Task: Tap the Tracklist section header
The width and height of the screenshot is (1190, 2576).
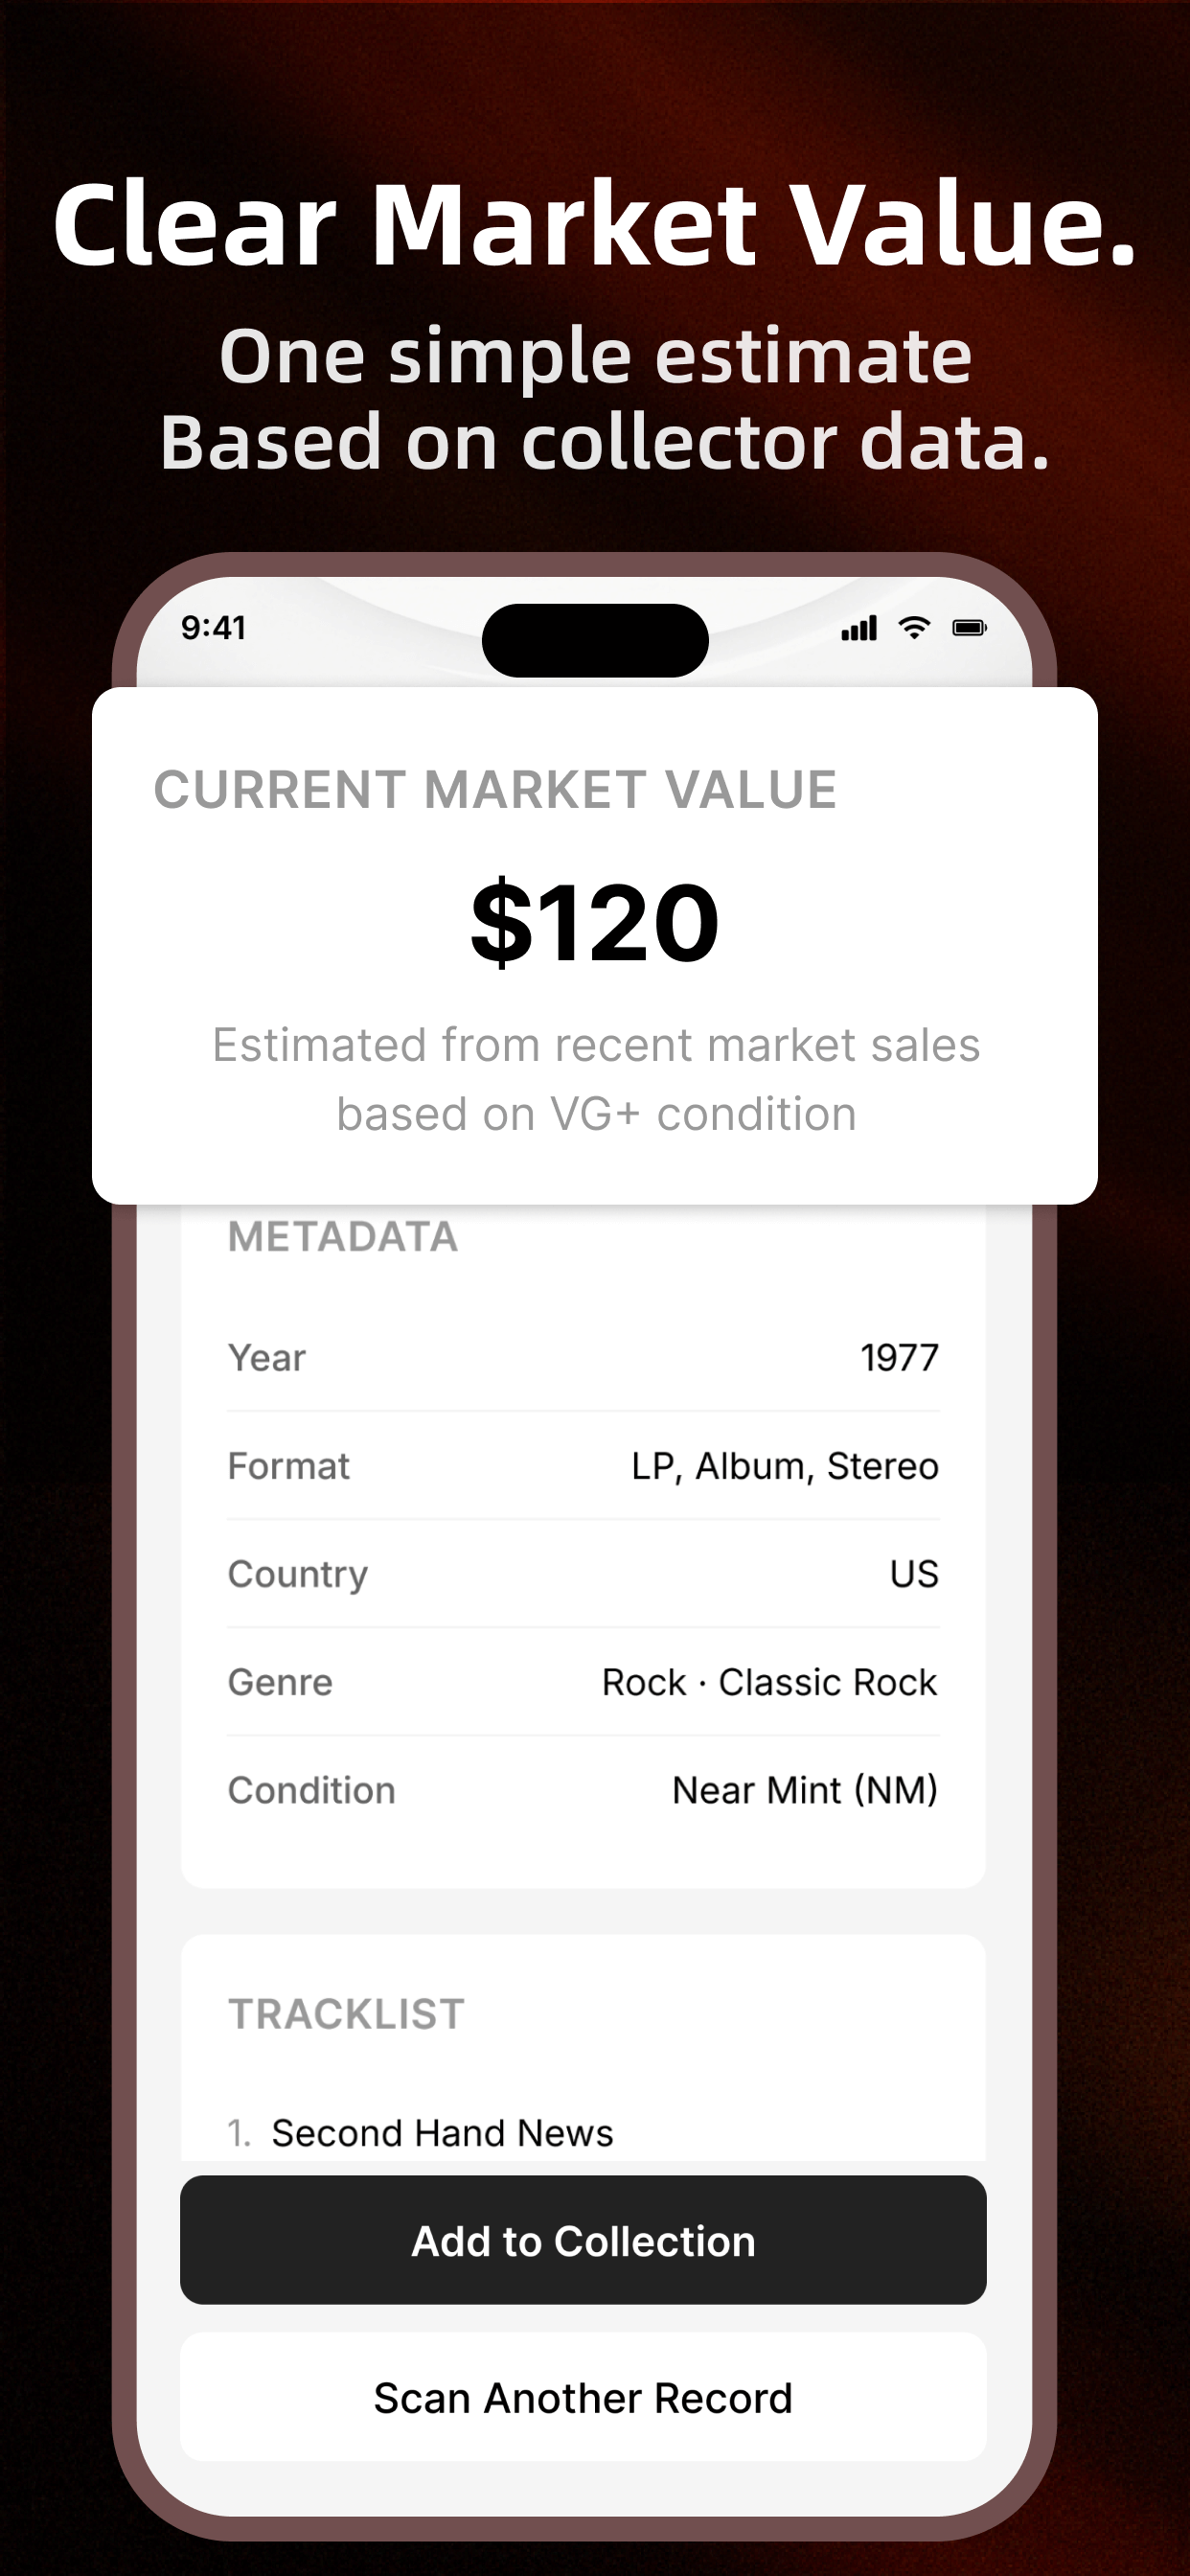Action: [x=346, y=2014]
